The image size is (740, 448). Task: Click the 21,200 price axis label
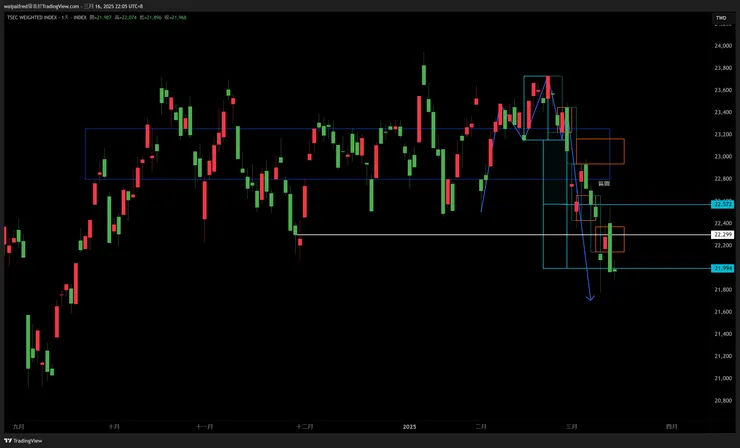pyautogui.click(x=723, y=356)
